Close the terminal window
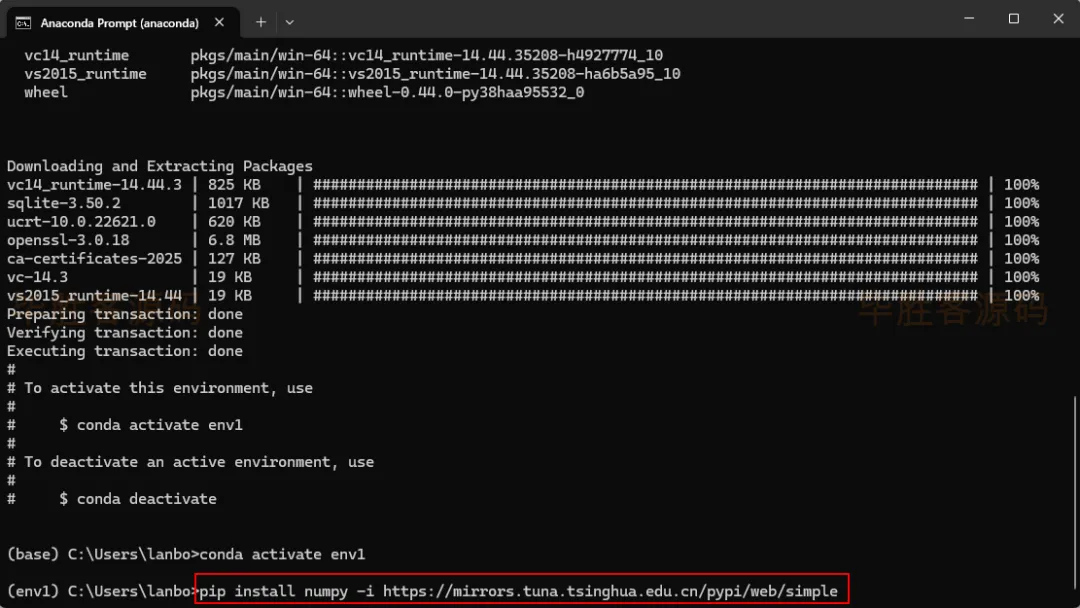Image resolution: width=1080 pixels, height=608 pixels. (x=1058, y=19)
